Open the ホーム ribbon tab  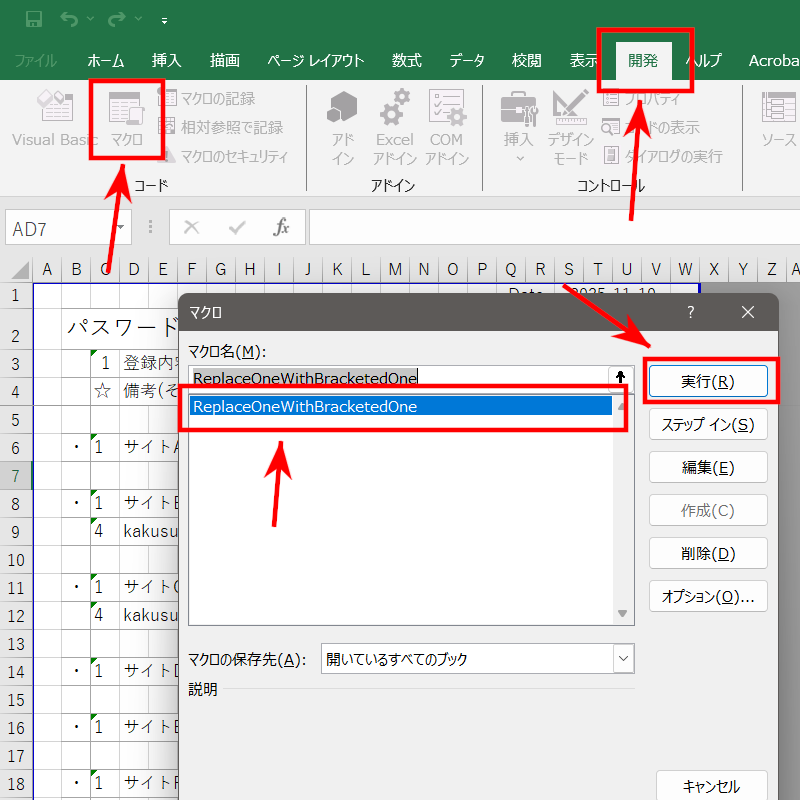pyautogui.click(x=106, y=60)
